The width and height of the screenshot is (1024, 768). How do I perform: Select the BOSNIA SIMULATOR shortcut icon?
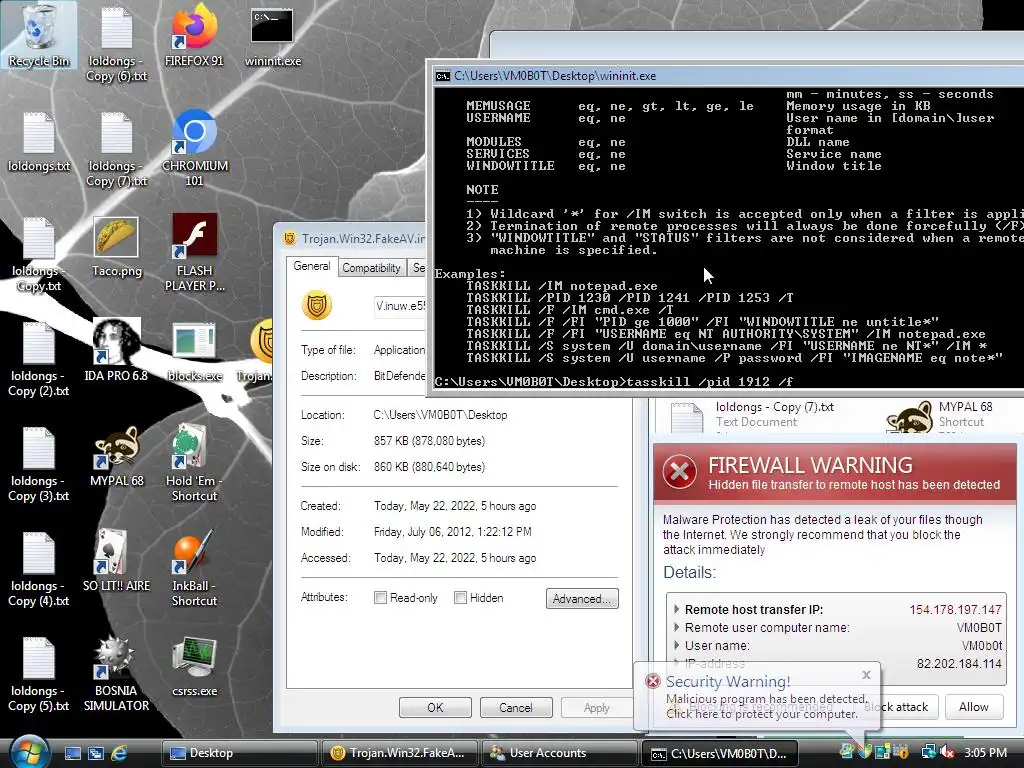tap(116, 673)
